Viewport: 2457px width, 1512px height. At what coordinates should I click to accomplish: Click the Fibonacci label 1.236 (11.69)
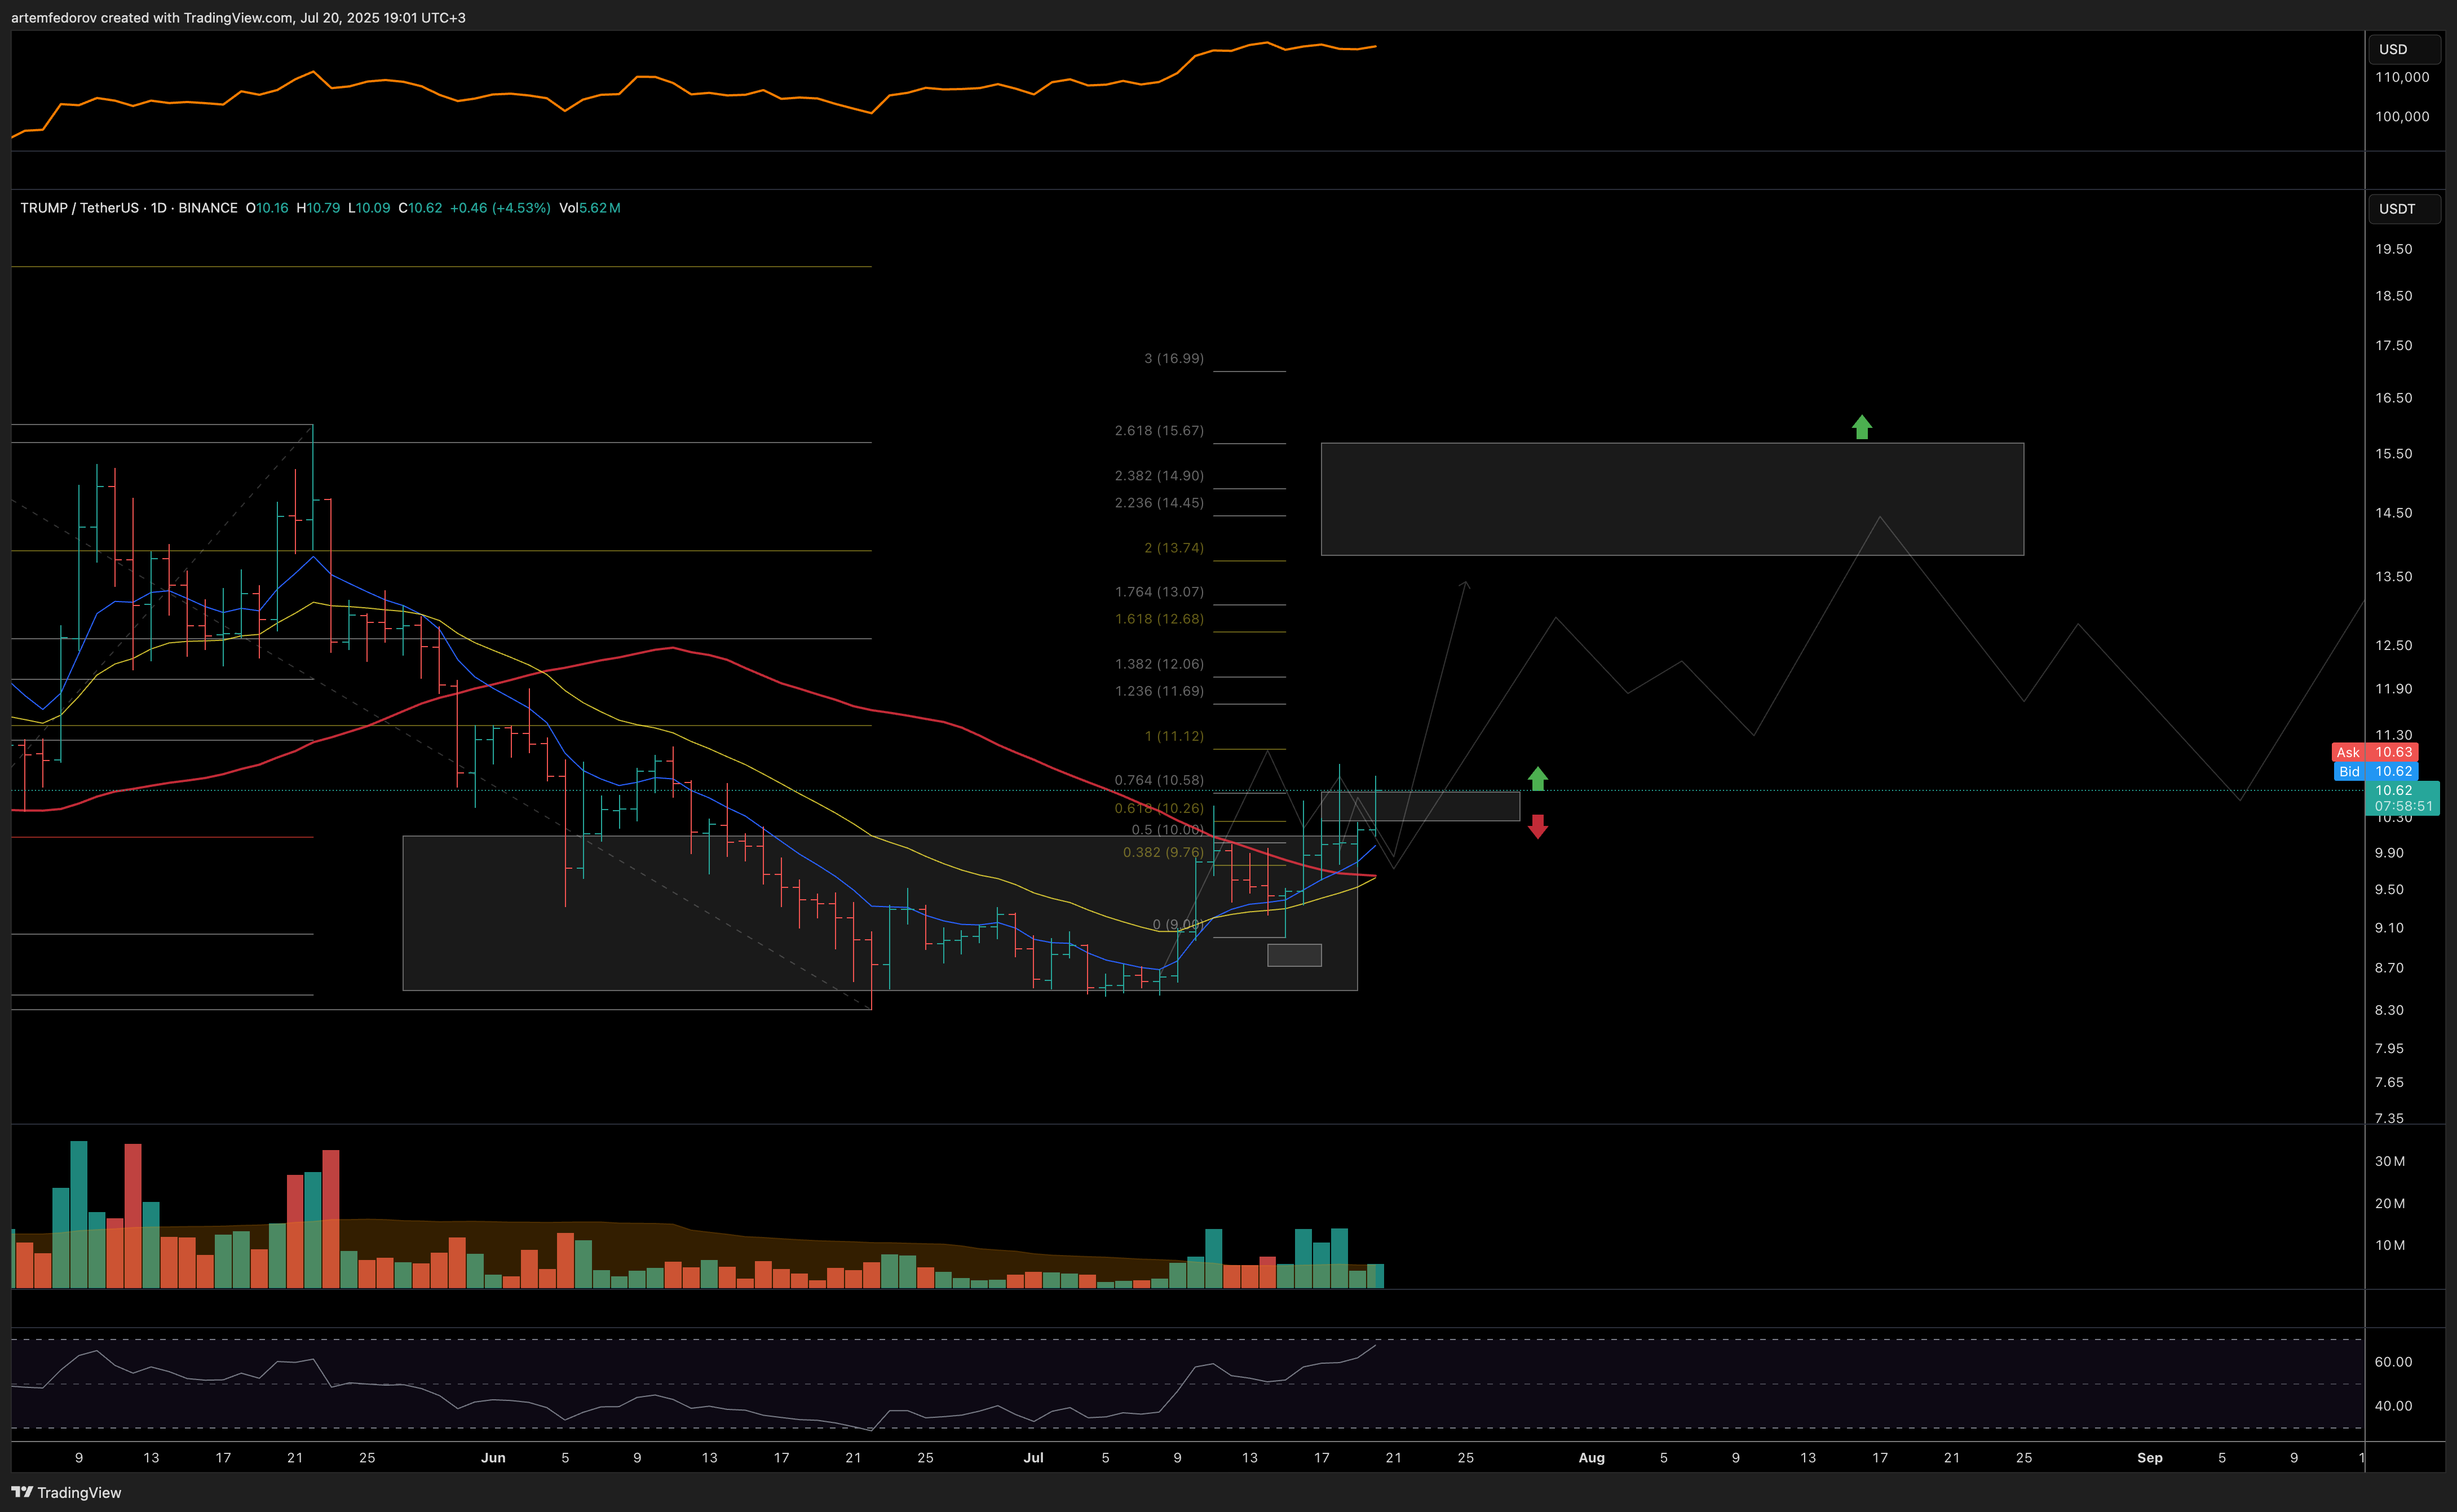pos(1159,690)
